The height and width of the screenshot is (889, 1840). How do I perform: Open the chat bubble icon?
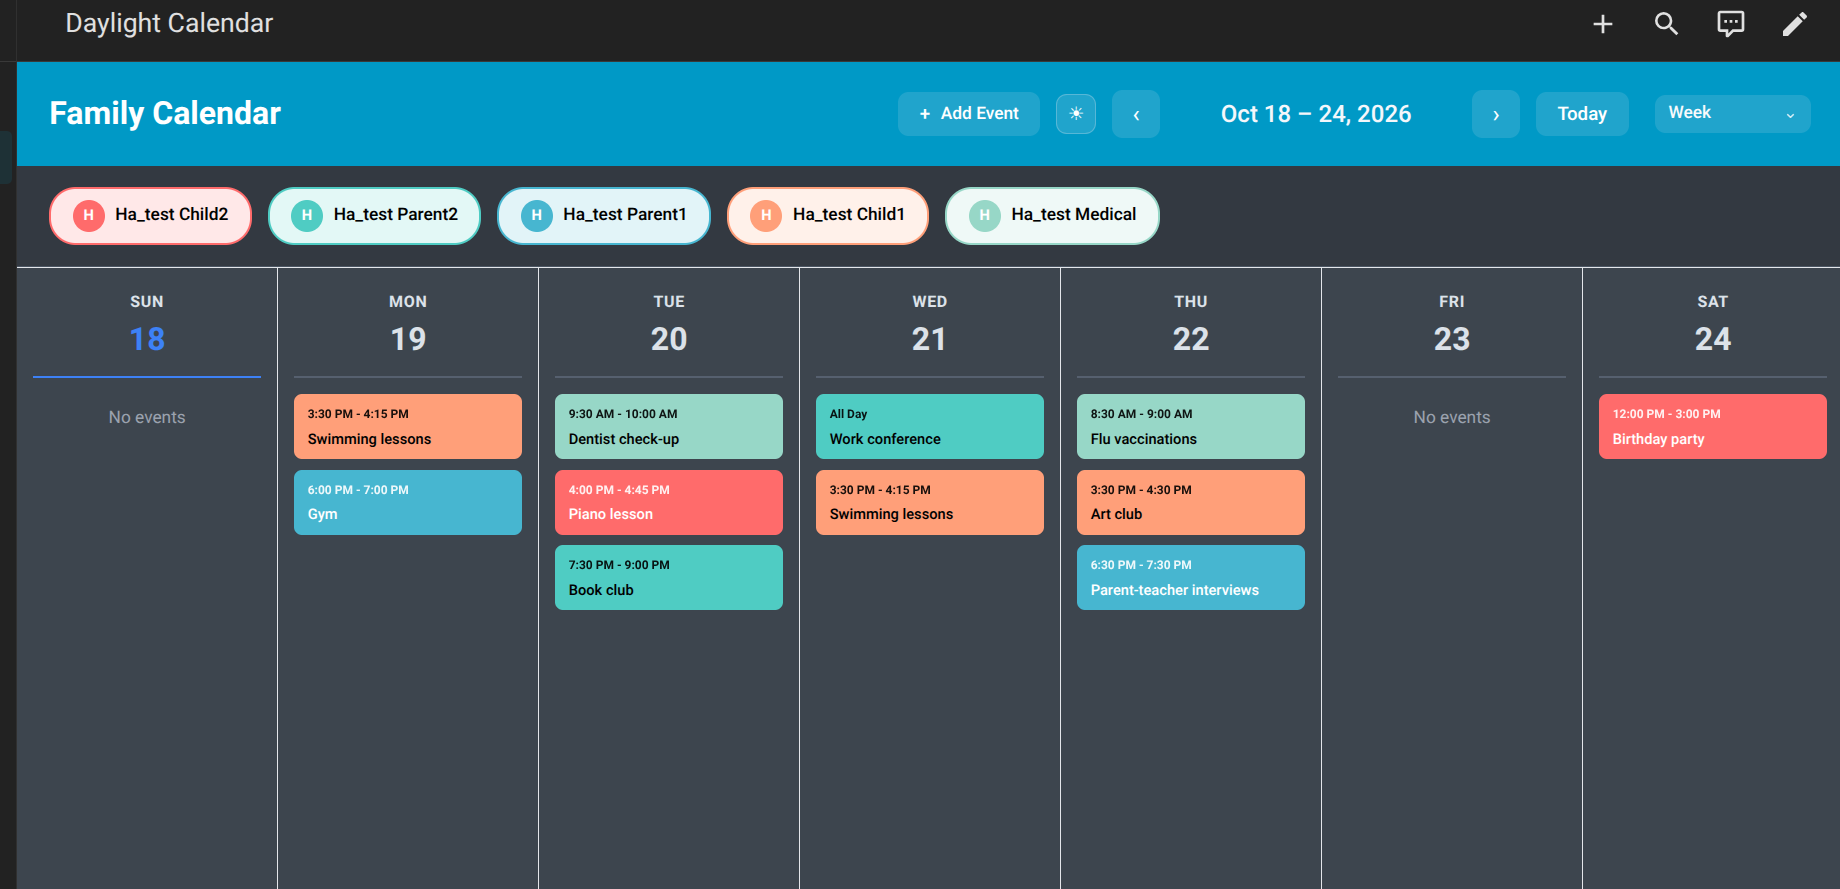click(x=1731, y=24)
